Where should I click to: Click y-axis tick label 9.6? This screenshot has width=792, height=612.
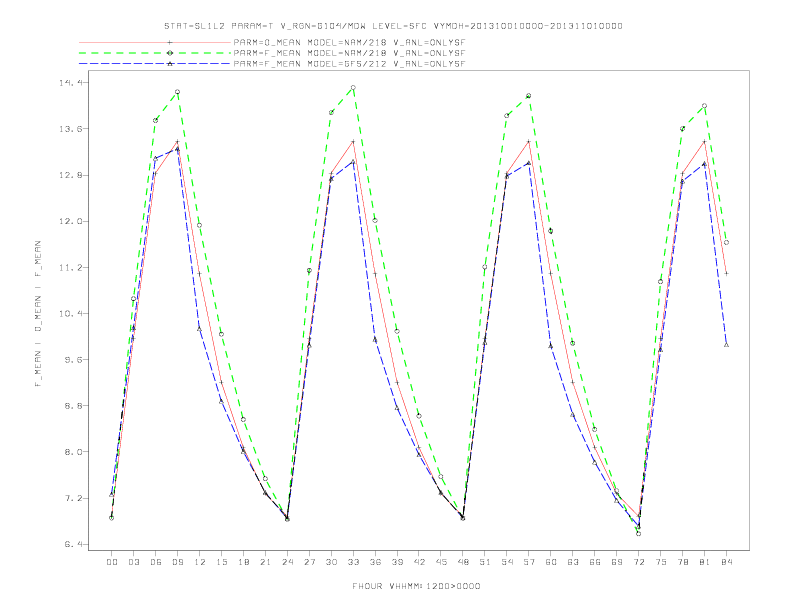coord(74,360)
